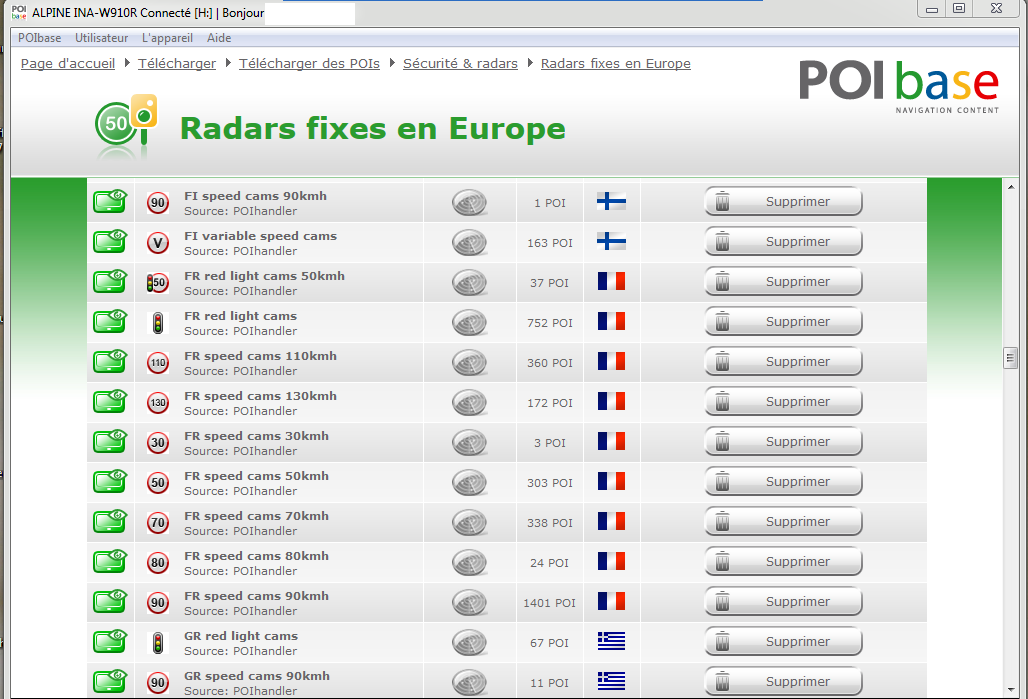
Task: Click the Finnish flag in FI speed cams 90kmh row
Action: (x=611, y=202)
